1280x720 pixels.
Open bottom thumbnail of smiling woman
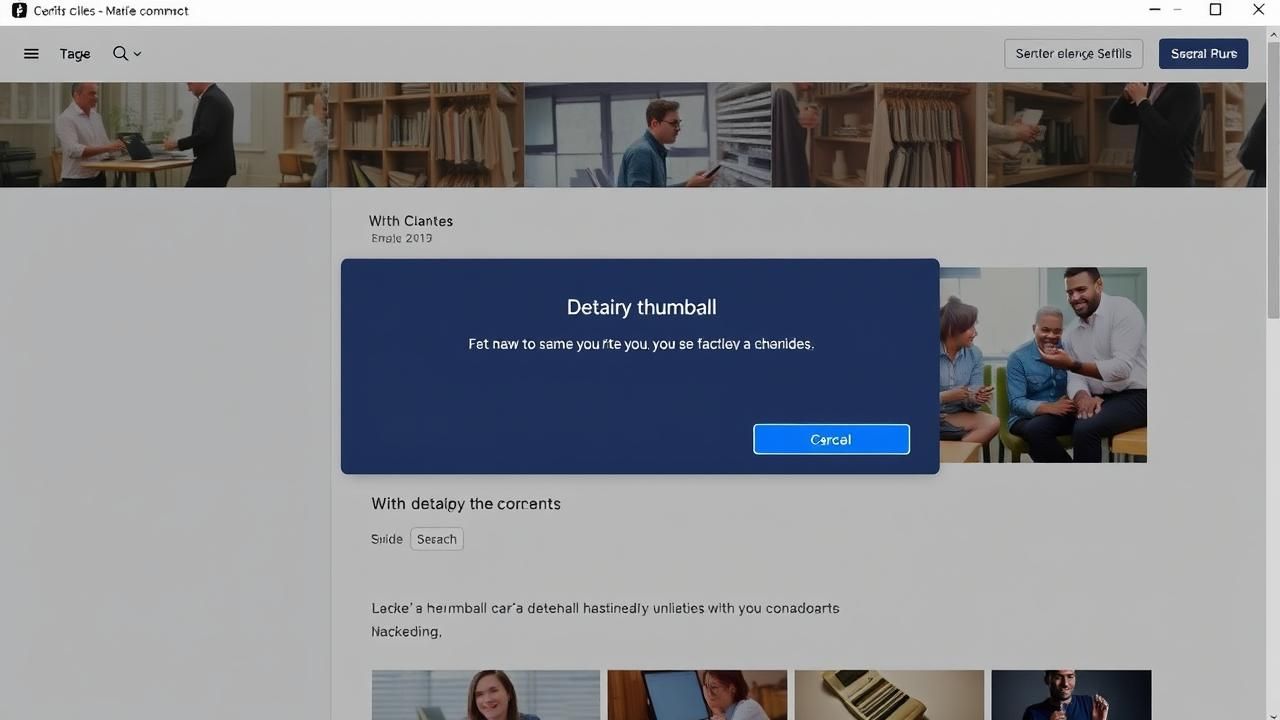pos(486,695)
